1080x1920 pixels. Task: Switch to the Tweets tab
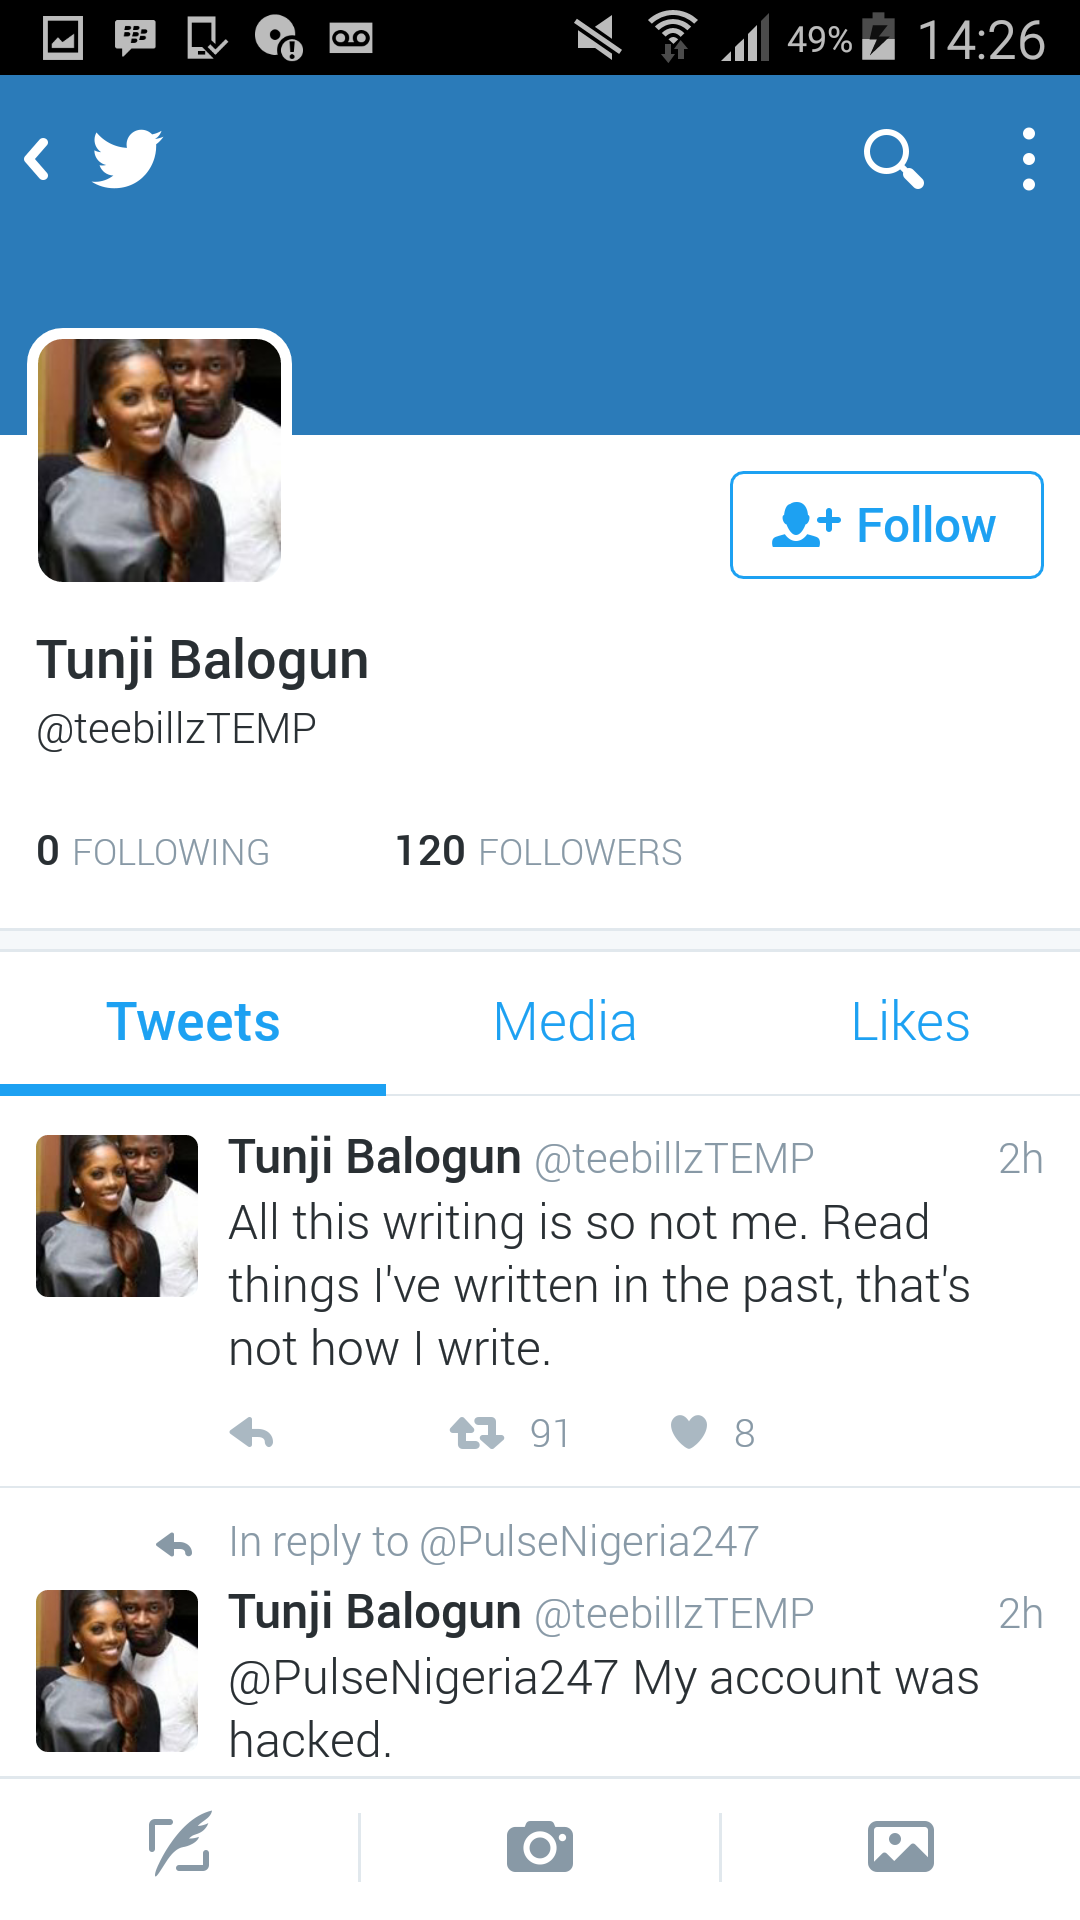coord(193,1023)
